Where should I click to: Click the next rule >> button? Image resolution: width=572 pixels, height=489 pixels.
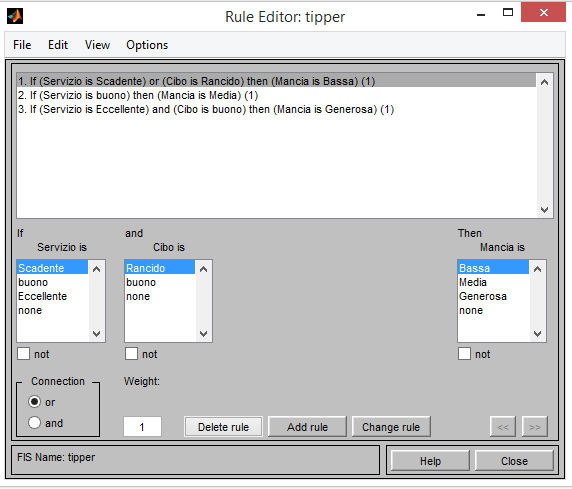pyautogui.click(x=535, y=427)
